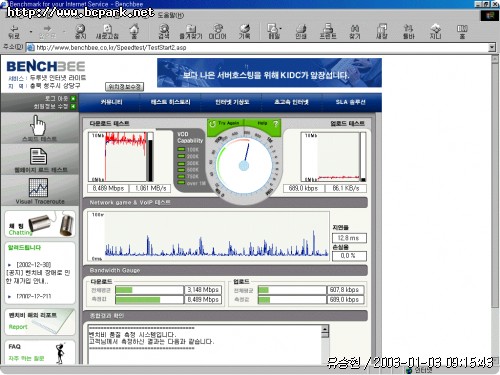Open the Chatting tin-can banner
The width and height of the screenshot is (500, 375).
click(40, 224)
